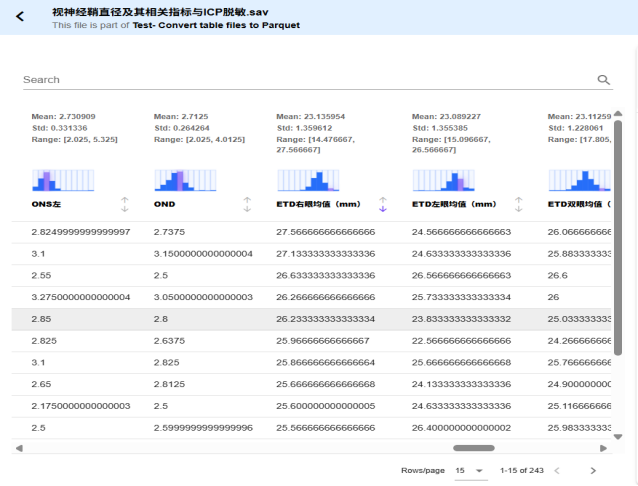Screen dimensions: 638x486
Task: Open ONS左 histogram thumbnail
Action: pyautogui.click(x=63, y=180)
